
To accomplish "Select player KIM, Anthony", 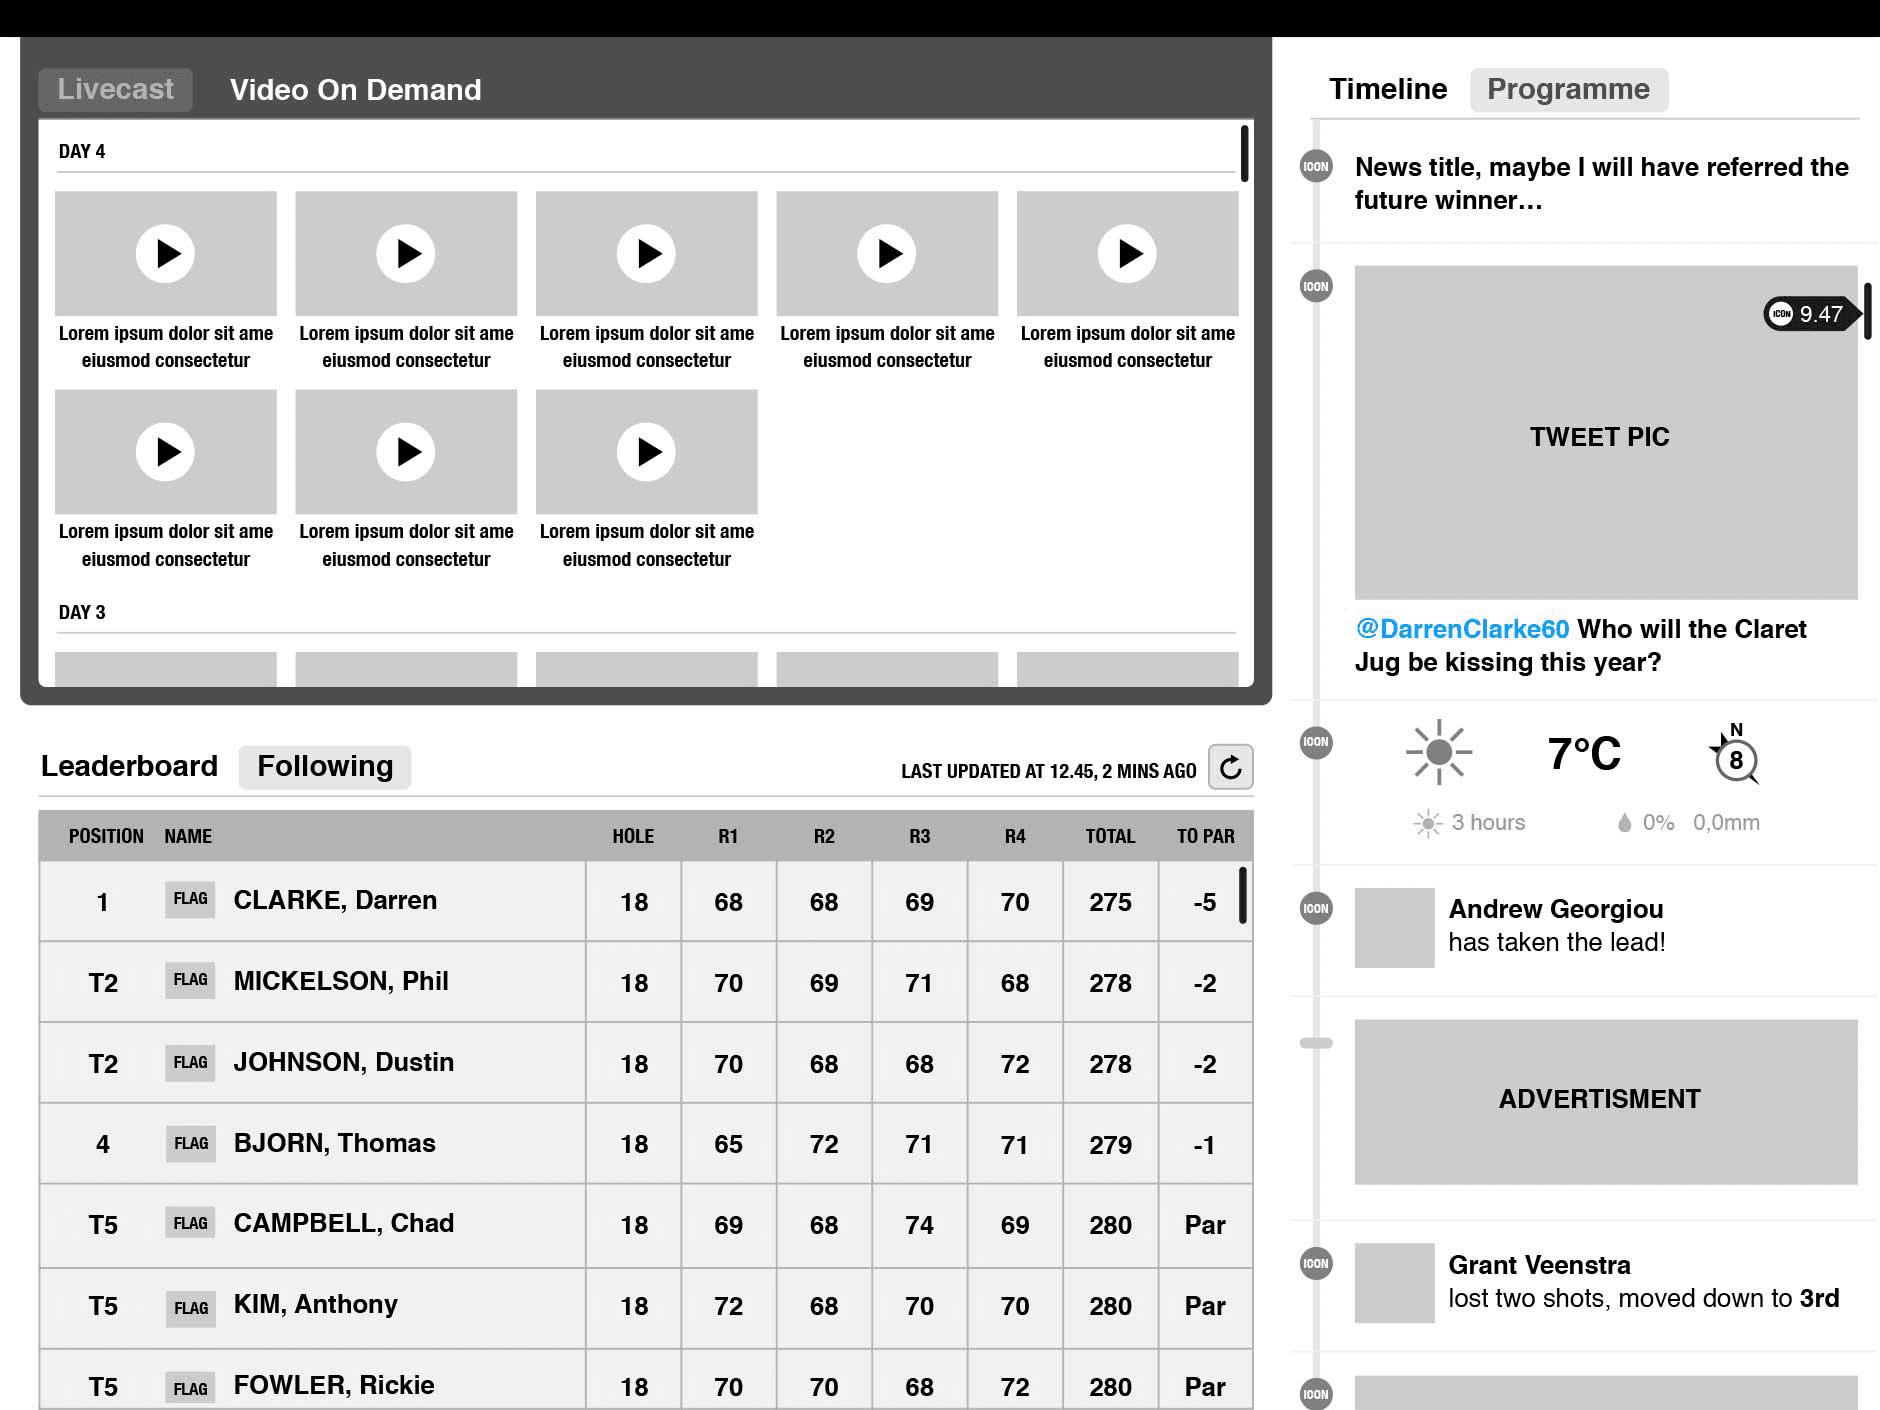I will click(x=316, y=1304).
